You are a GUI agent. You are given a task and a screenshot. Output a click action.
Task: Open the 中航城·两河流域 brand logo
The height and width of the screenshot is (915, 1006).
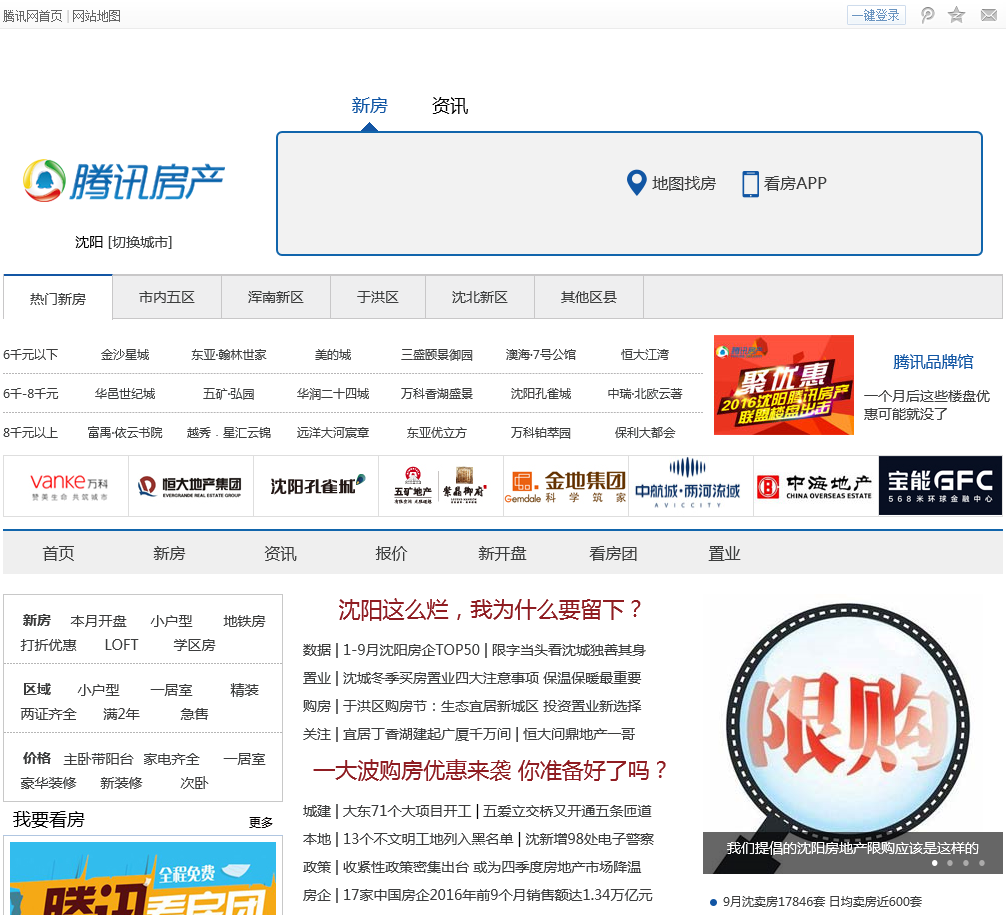coord(688,484)
